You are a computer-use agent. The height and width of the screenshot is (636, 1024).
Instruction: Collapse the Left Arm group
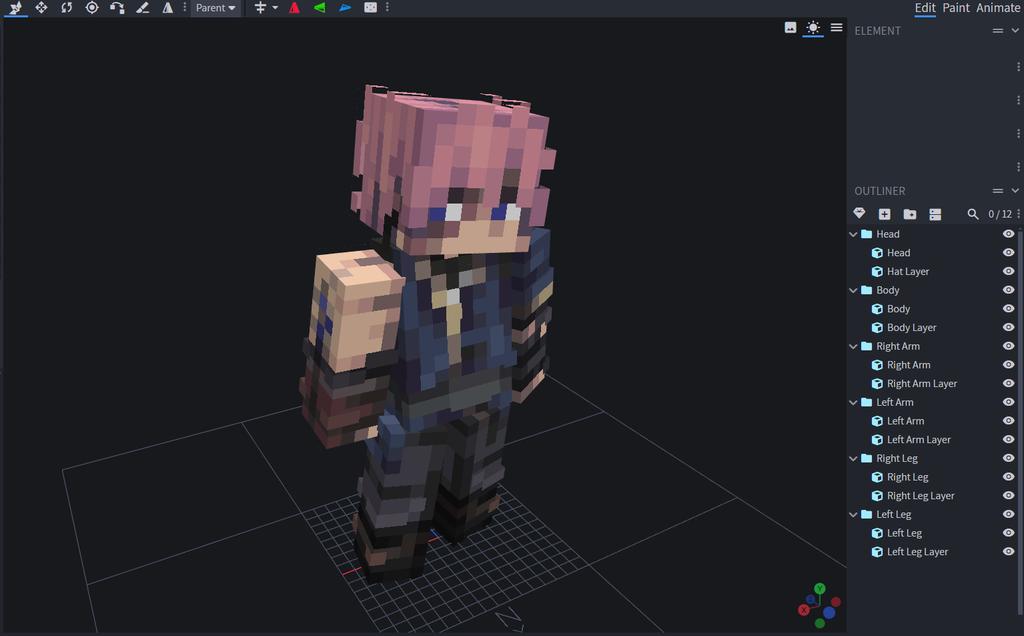click(x=853, y=403)
